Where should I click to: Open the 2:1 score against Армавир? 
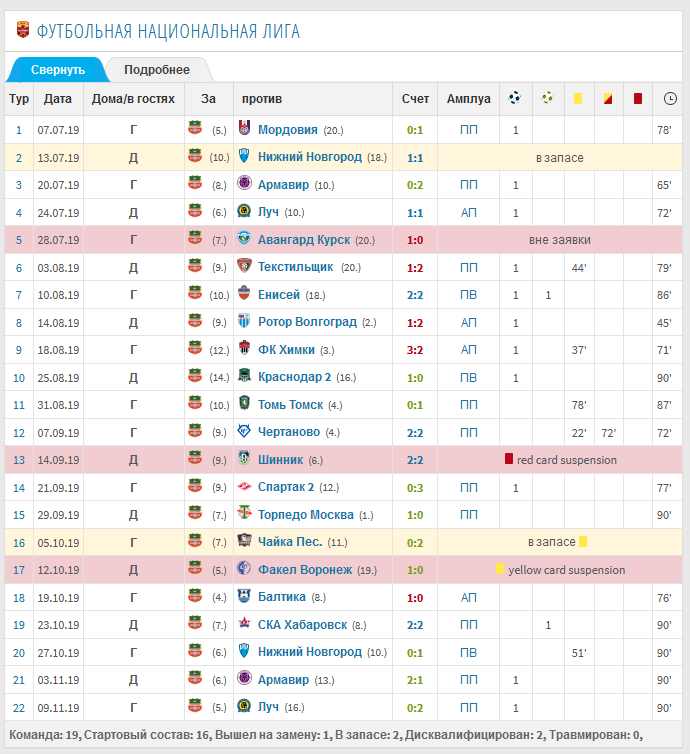[415, 680]
